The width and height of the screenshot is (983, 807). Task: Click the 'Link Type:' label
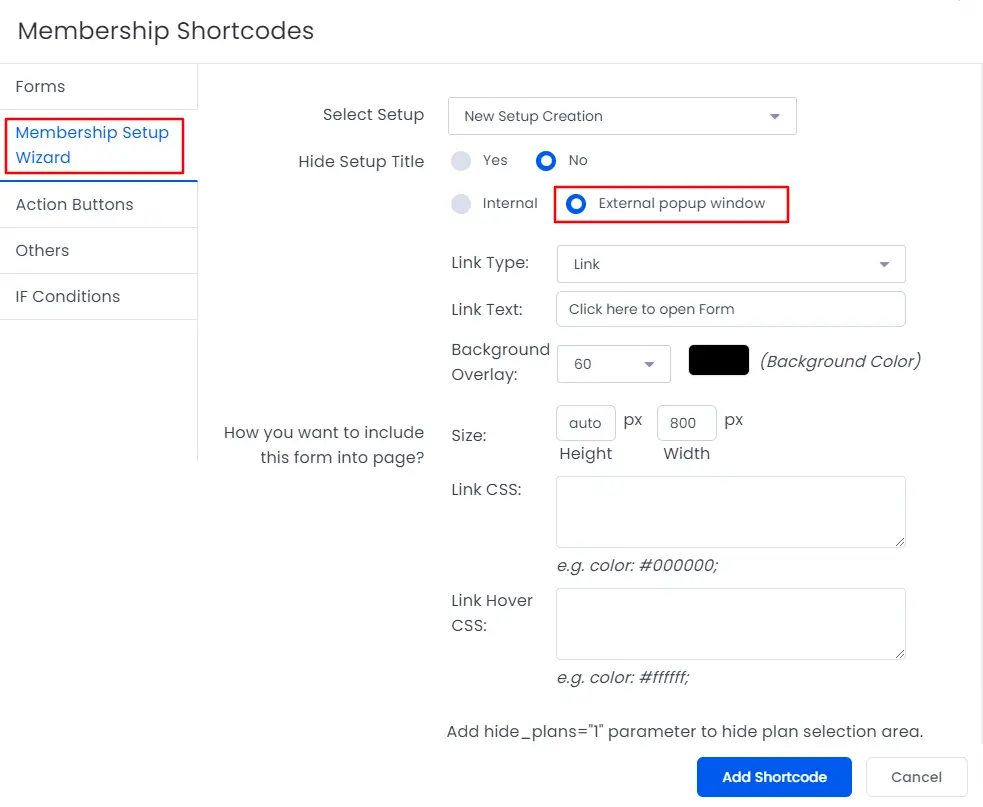coord(490,263)
